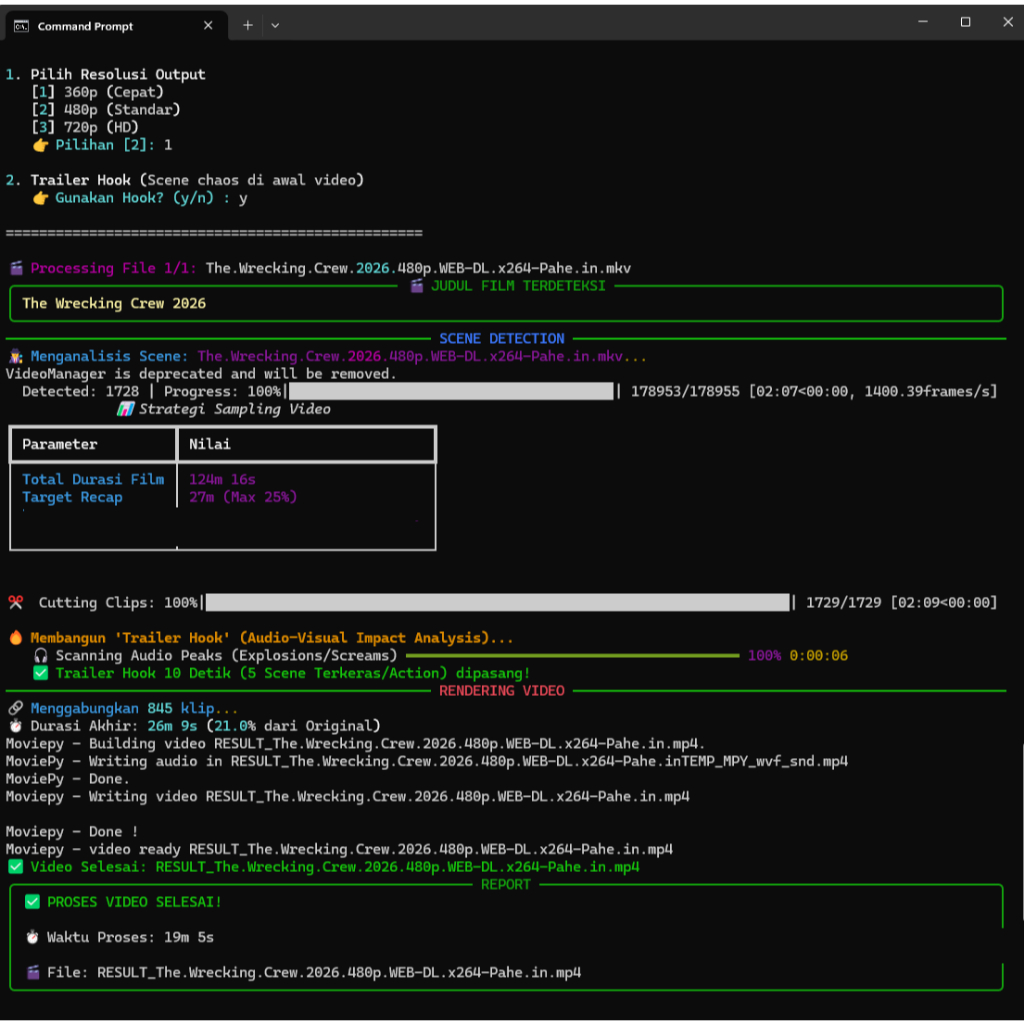Image resolution: width=1024 pixels, height=1024 pixels.
Task: Click the Cutting Clips progress bar
Action: 497,602
